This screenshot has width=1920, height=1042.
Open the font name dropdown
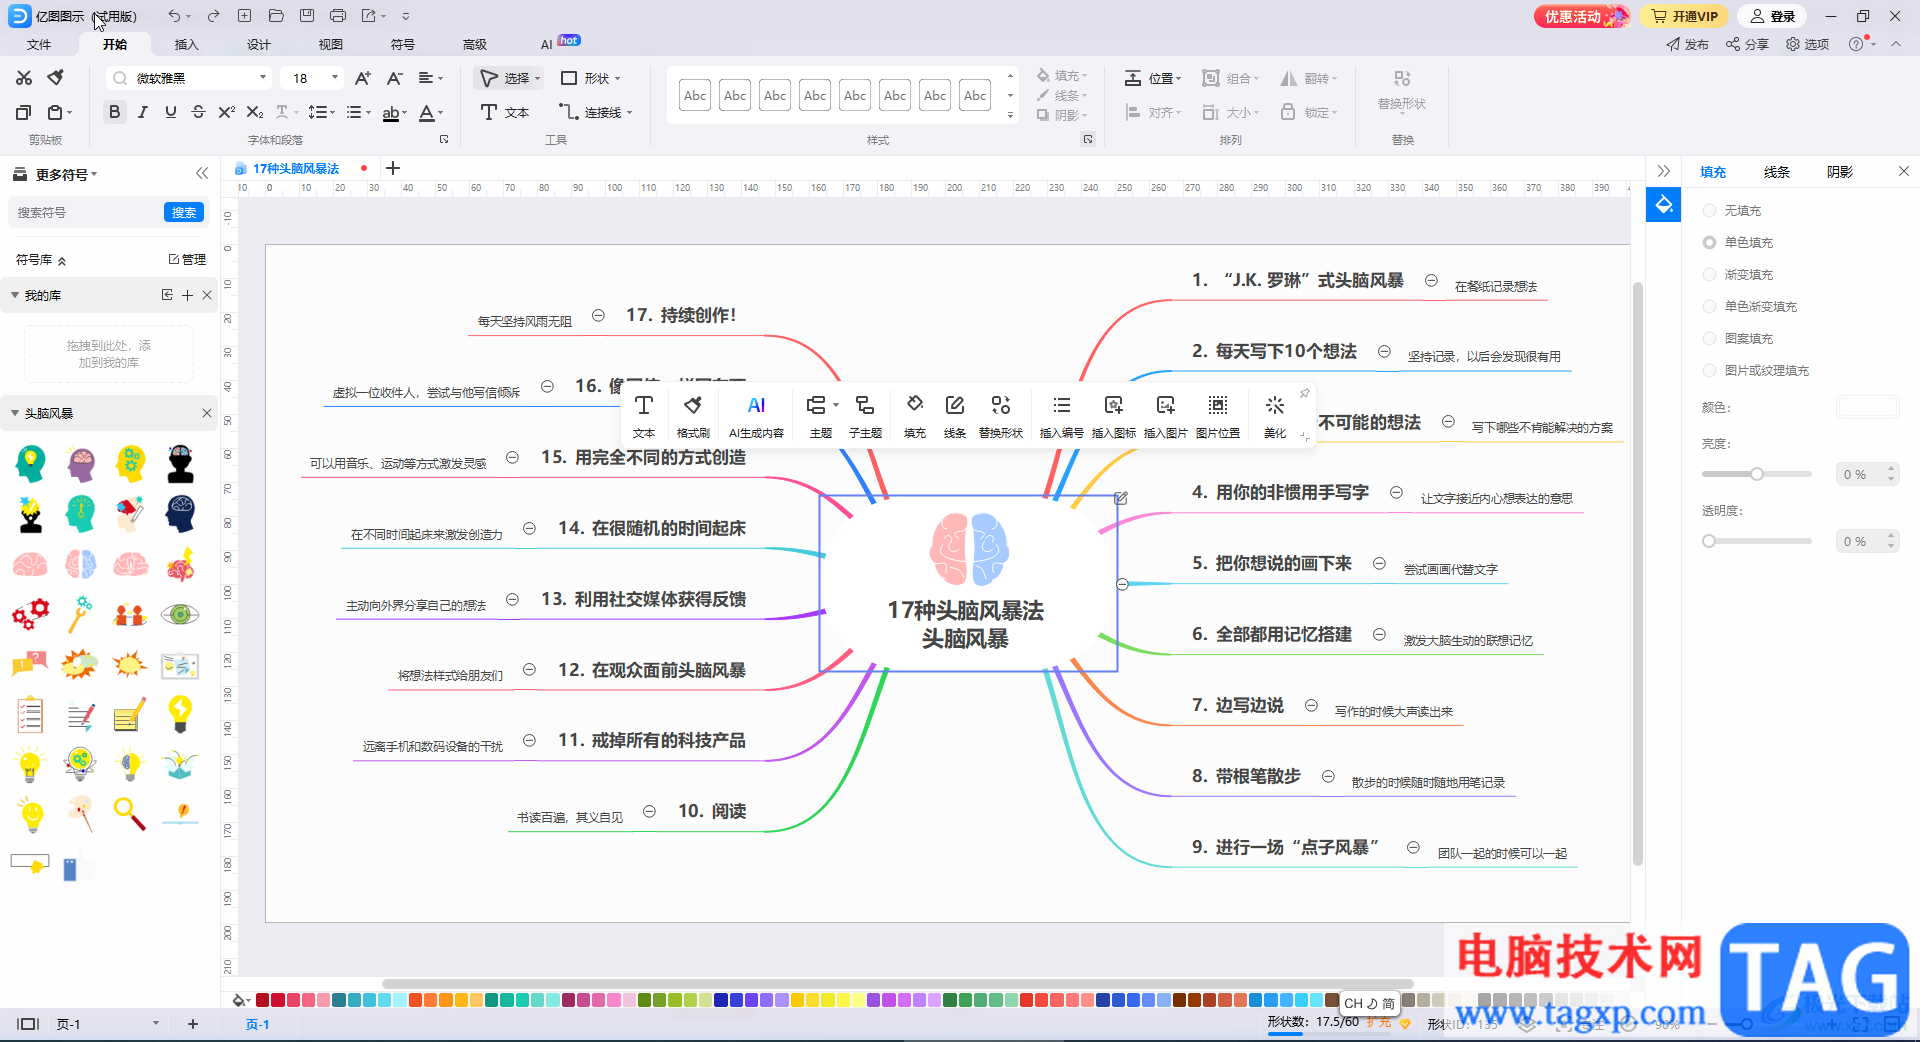tap(263, 78)
